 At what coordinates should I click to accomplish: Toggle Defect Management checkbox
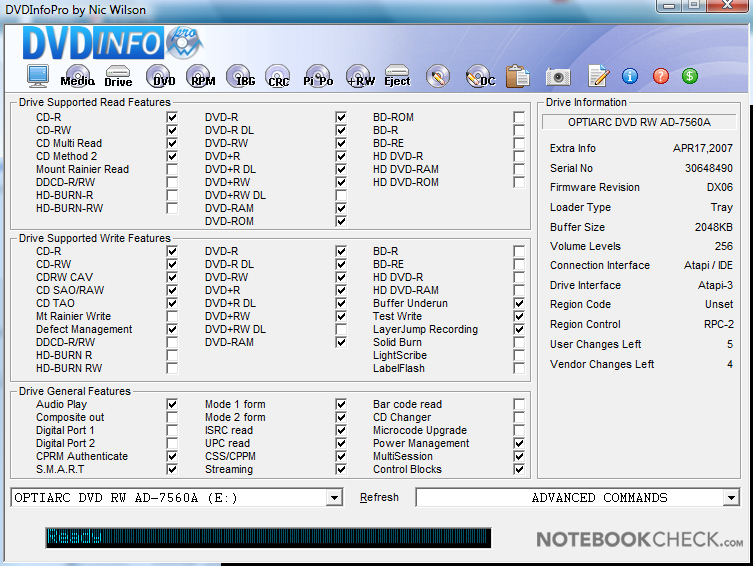[172, 329]
